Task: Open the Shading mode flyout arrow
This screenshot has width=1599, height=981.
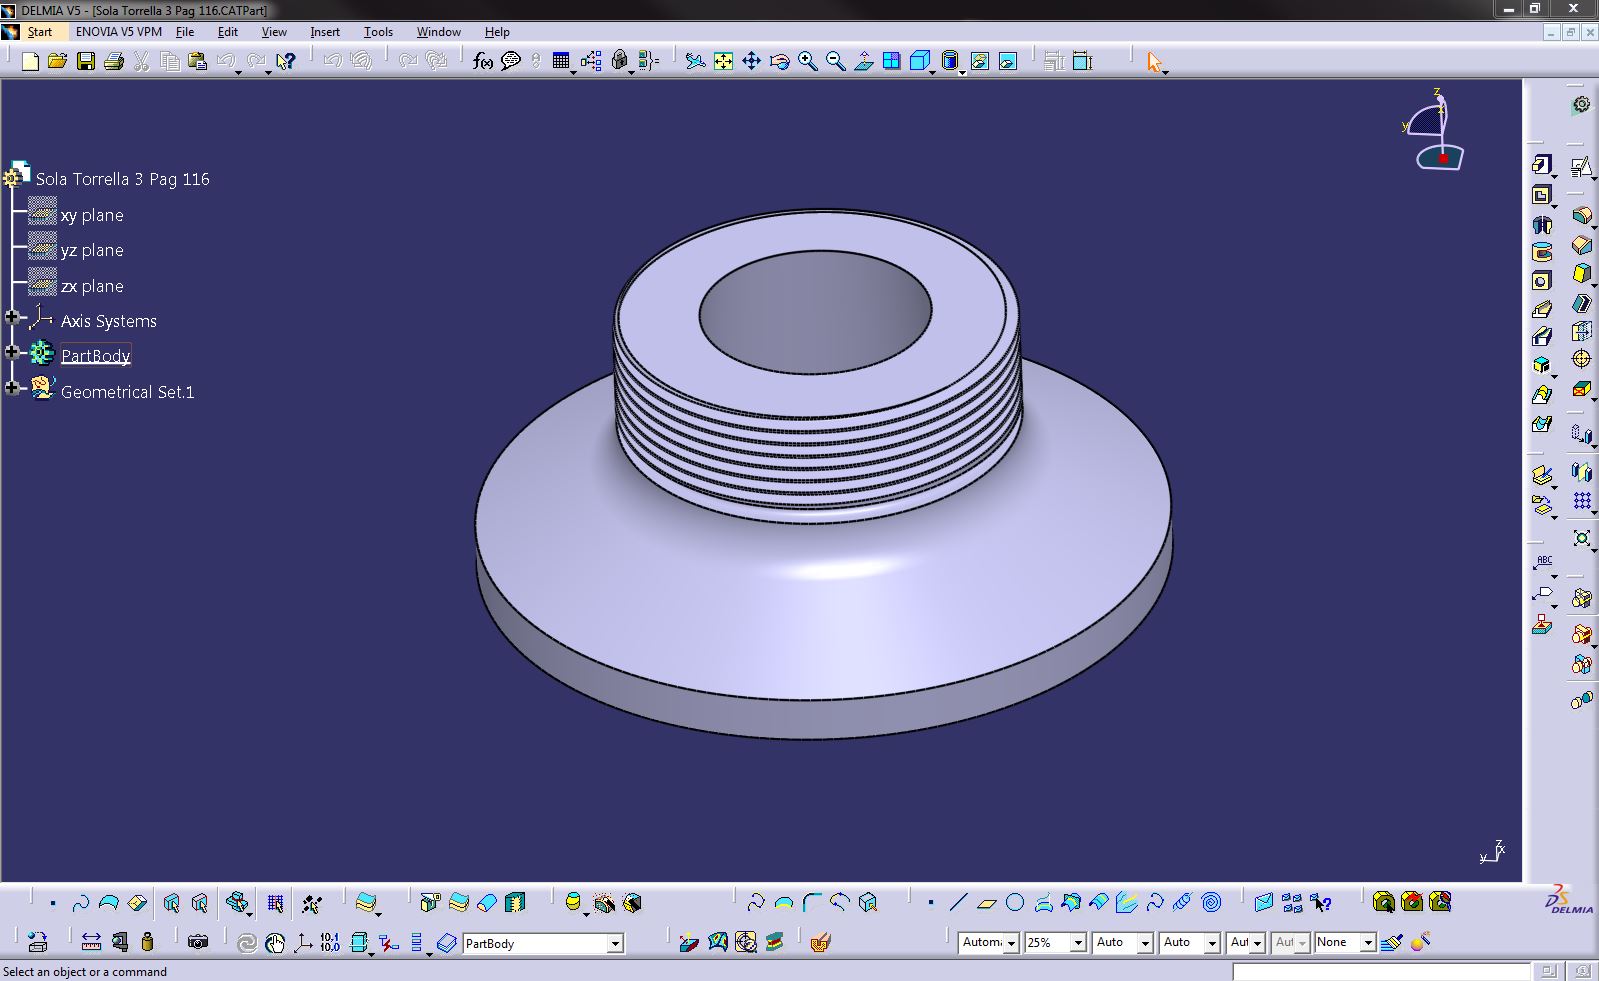Action: click(962, 72)
